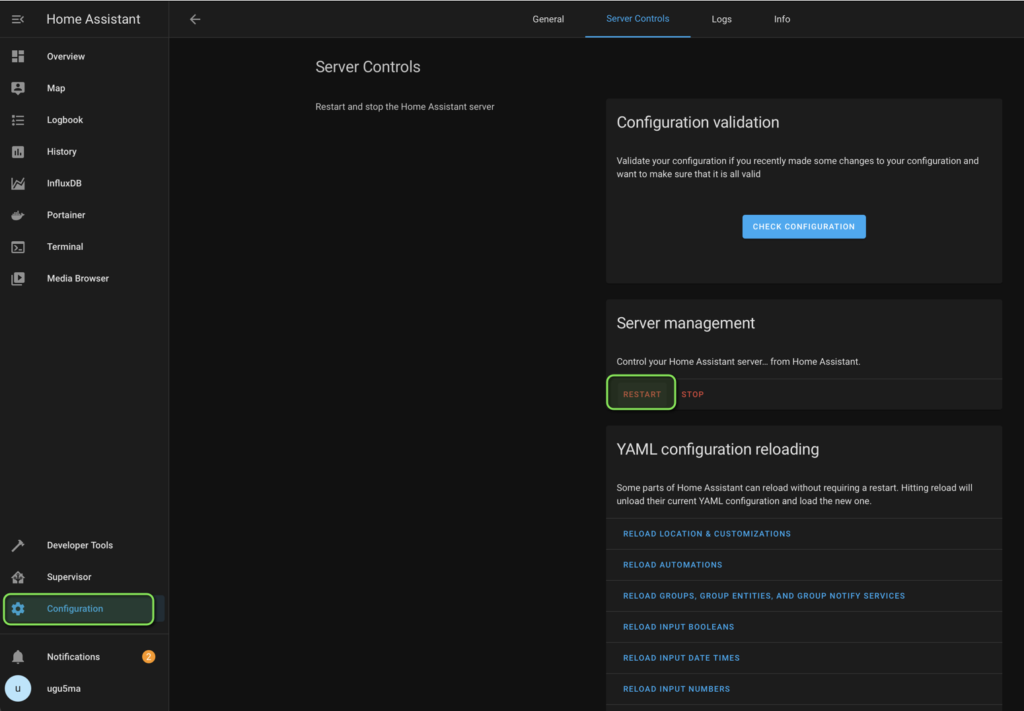Click the Notifications bell icon
Screen dimensions: 1024x711
pyautogui.click(x=18, y=657)
